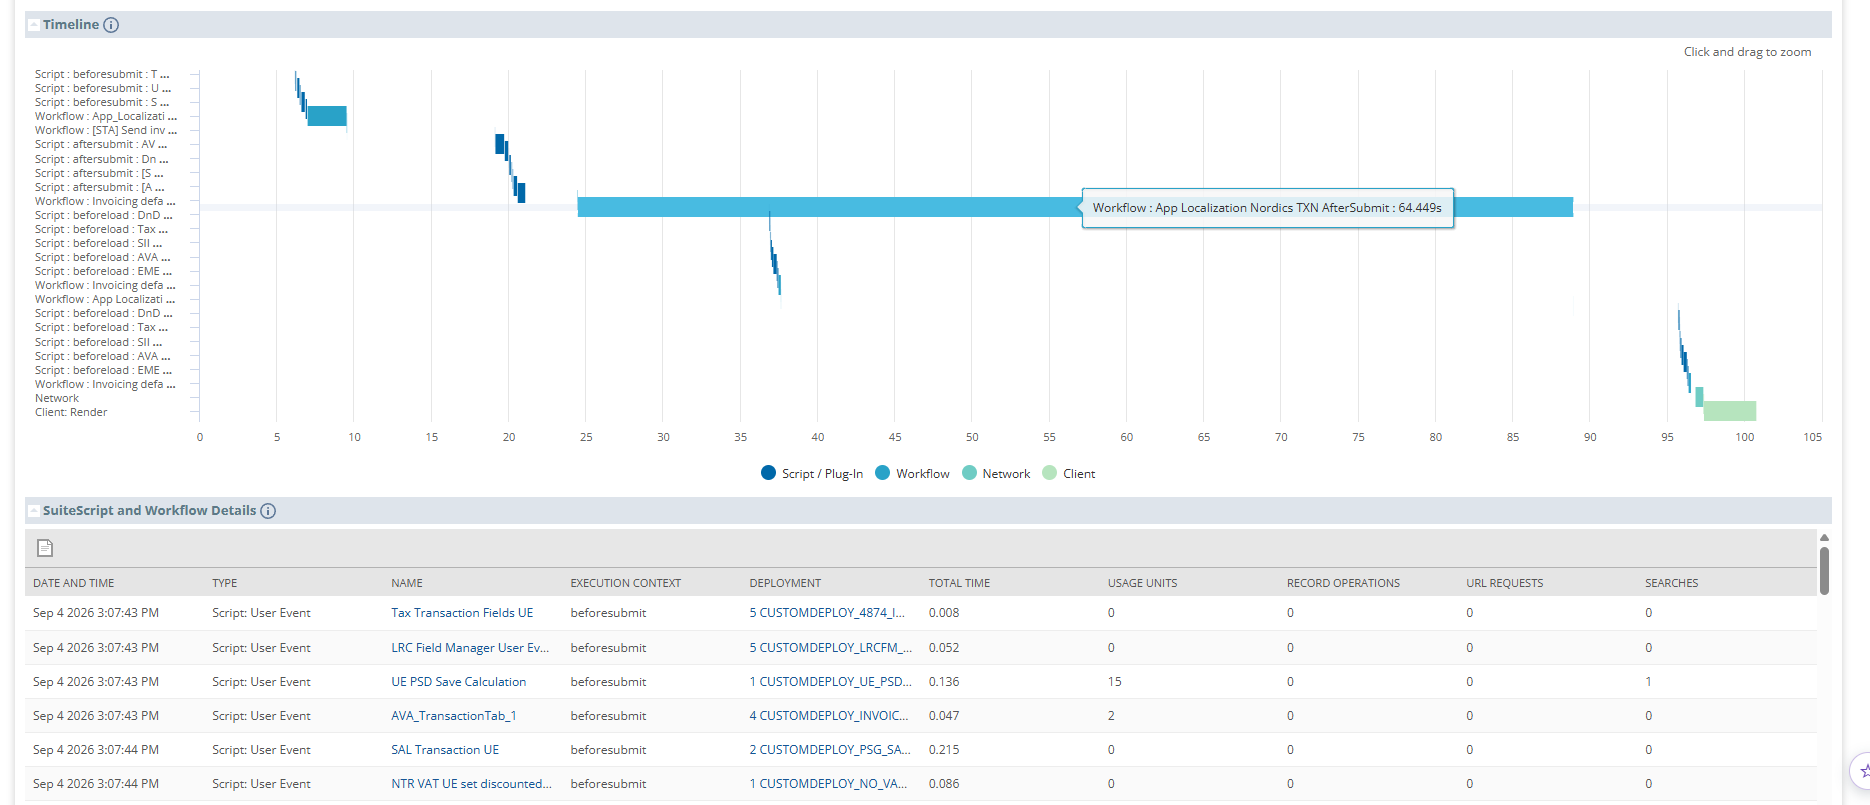Click the URL REQUESTS column header
The width and height of the screenshot is (1870, 805).
[x=1504, y=583]
